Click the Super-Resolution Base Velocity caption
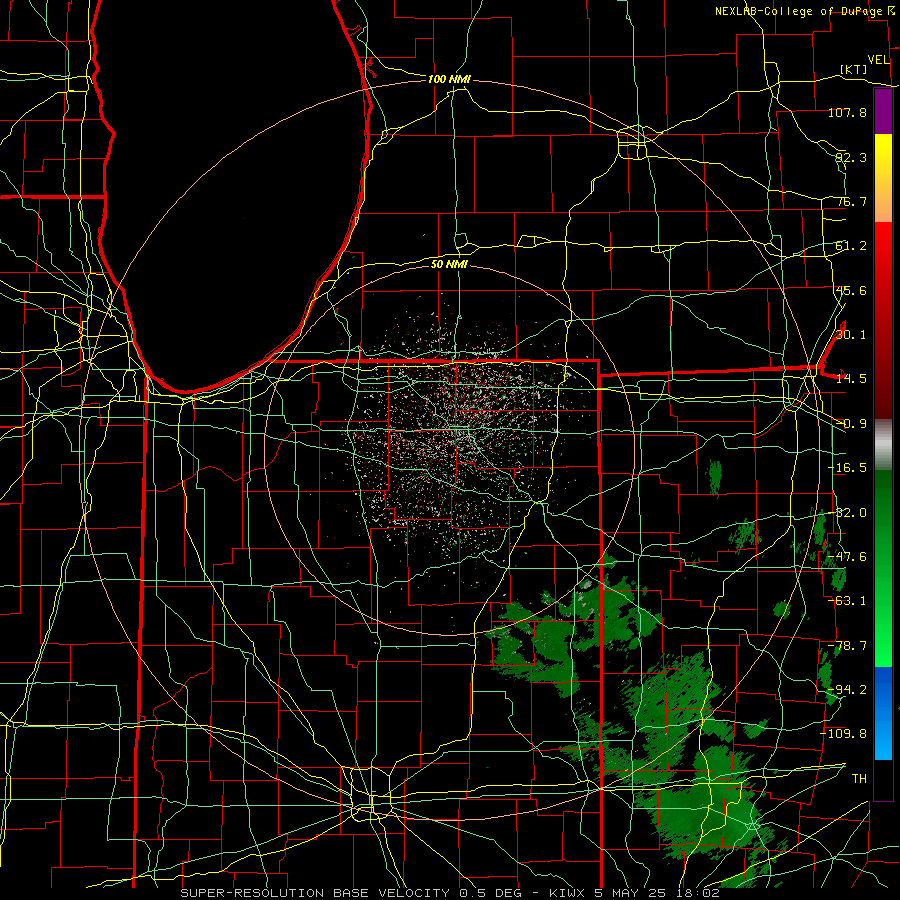900x900 pixels. point(450,893)
